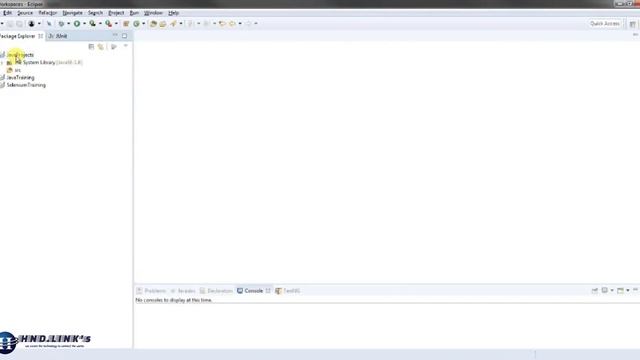Screen dimensions: 640x360
Task: Open the Help menu
Action: 173,13
